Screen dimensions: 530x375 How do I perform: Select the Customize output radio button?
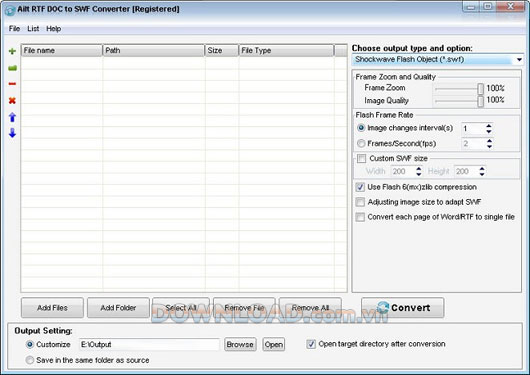coord(30,344)
